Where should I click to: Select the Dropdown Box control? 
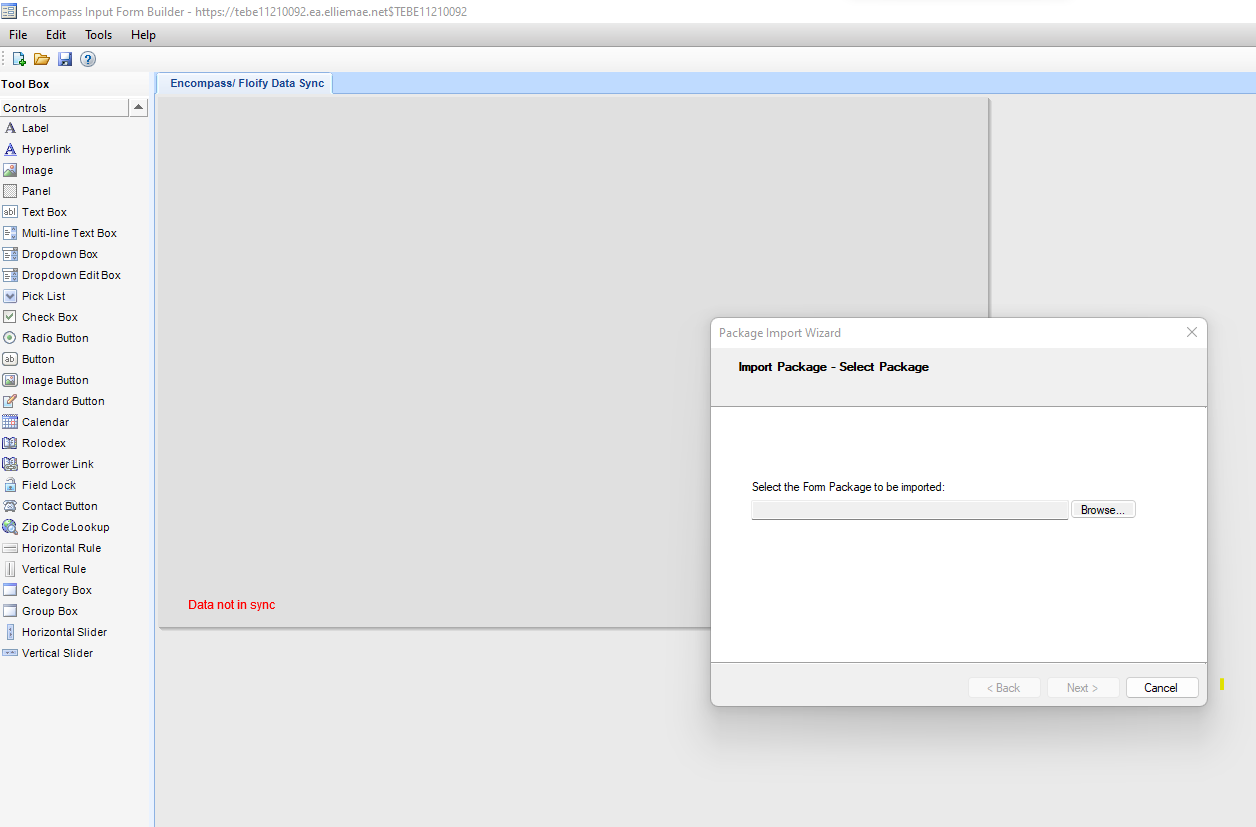(x=59, y=254)
